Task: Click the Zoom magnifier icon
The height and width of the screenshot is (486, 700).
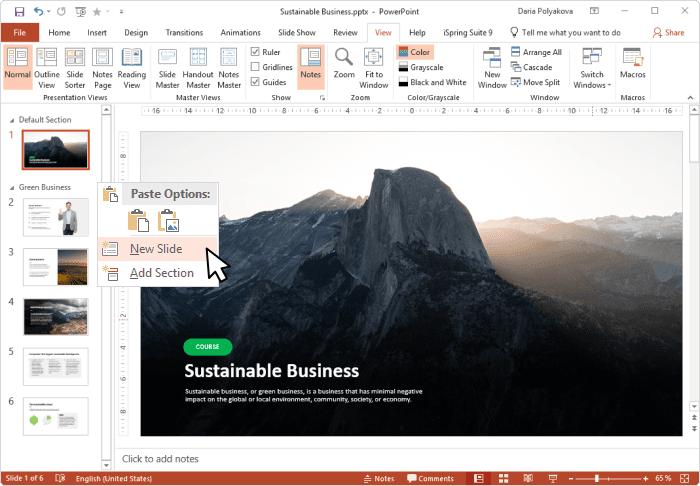Action: tap(344, 62)
